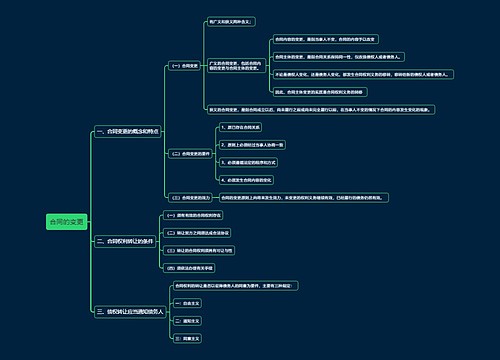Image resolution: width=500 pixels, height=360 pixels.
Task: Select node 一、合同变更的概念和特点
Action: (x=128, y=131)
